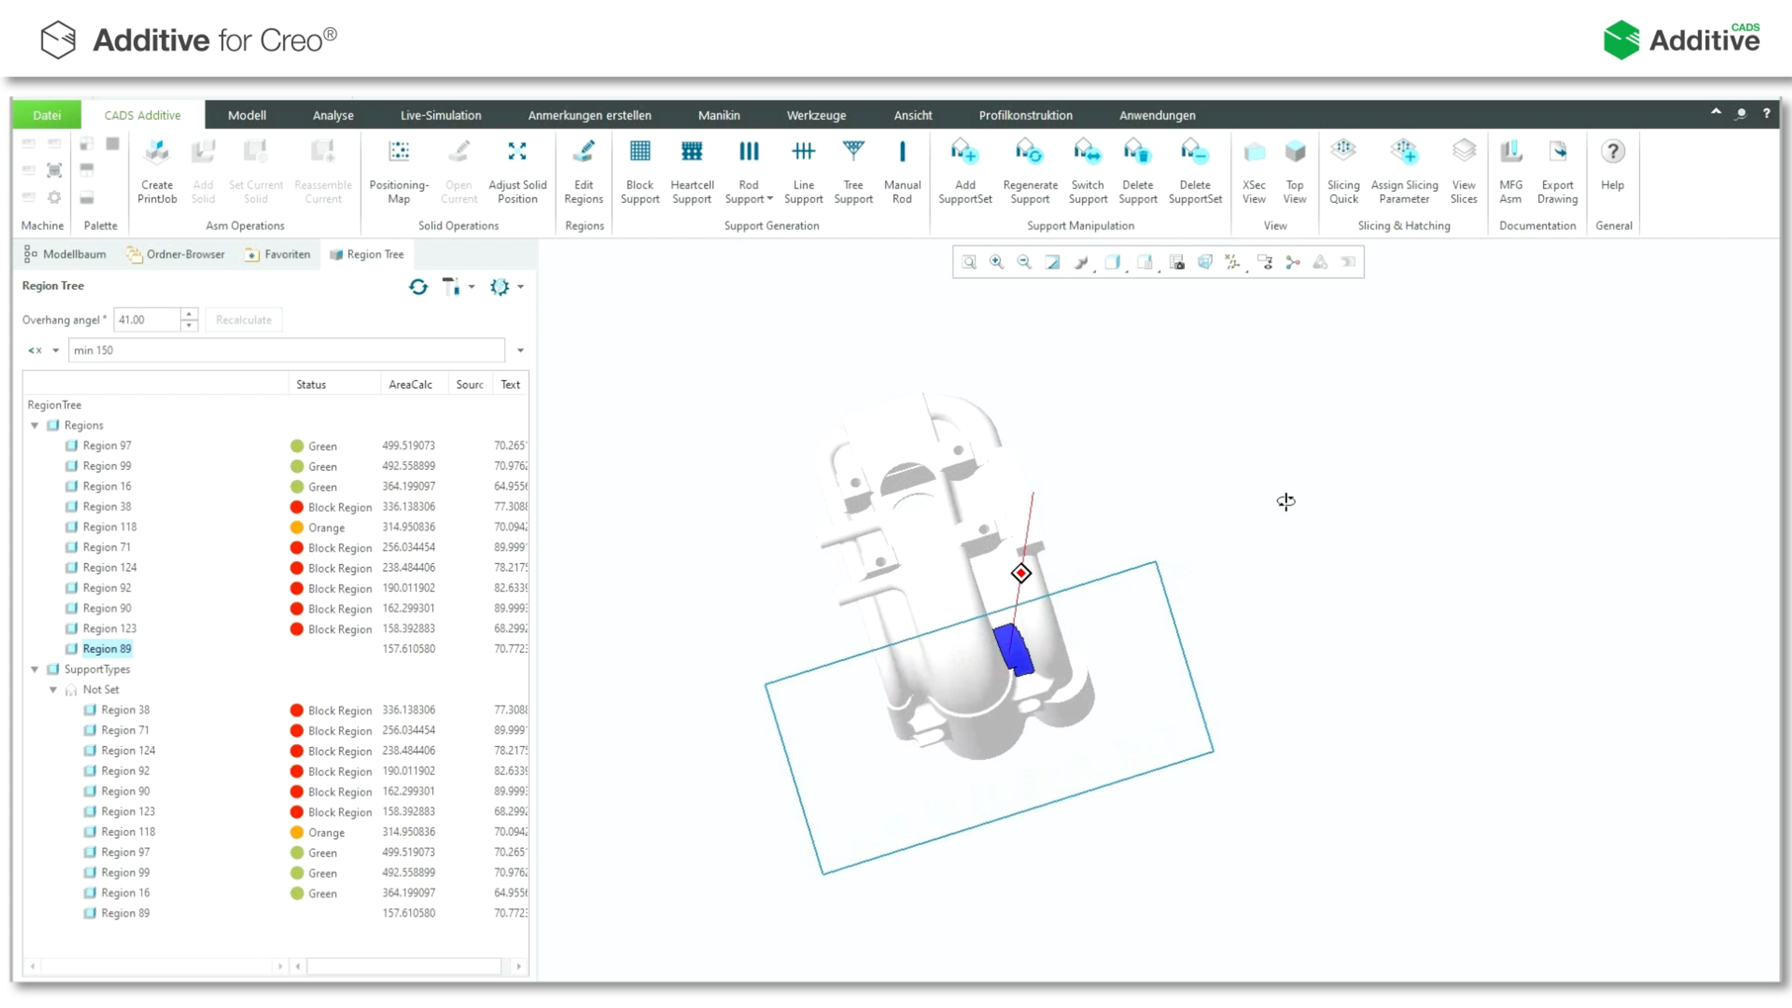
Task: Click zoom out magnifier in graphics toolbar
Action: pyautogui.click(x=1024, y=262)
